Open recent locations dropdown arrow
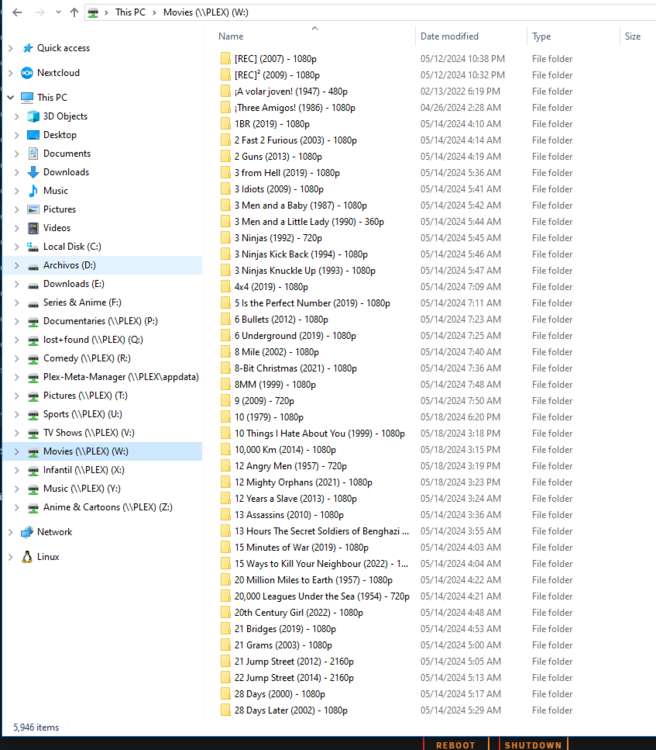The width and height of the screenshot is (656, 750). pos(58,12)
